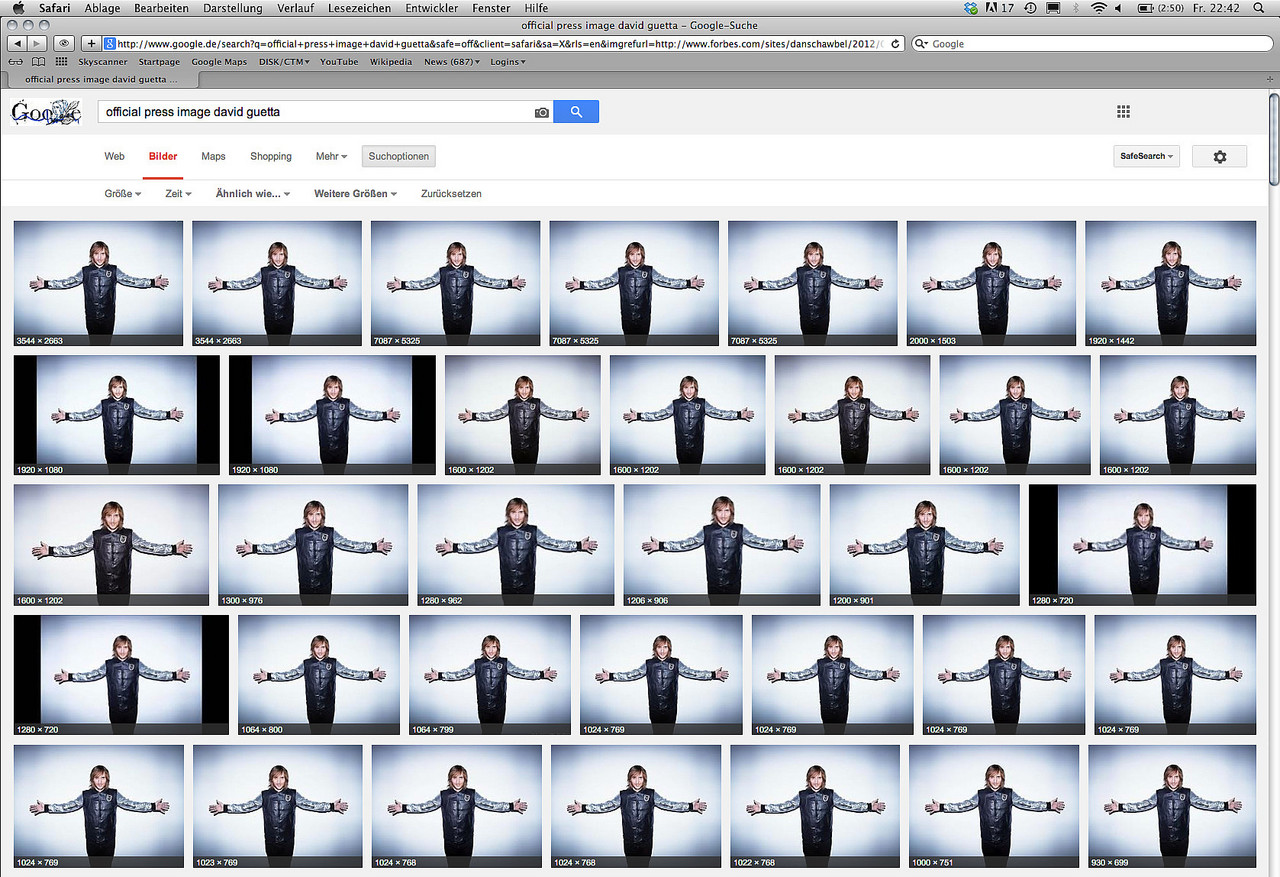Switch to the Maps tab
The image size is (1280, 877).
click(213, 157)
